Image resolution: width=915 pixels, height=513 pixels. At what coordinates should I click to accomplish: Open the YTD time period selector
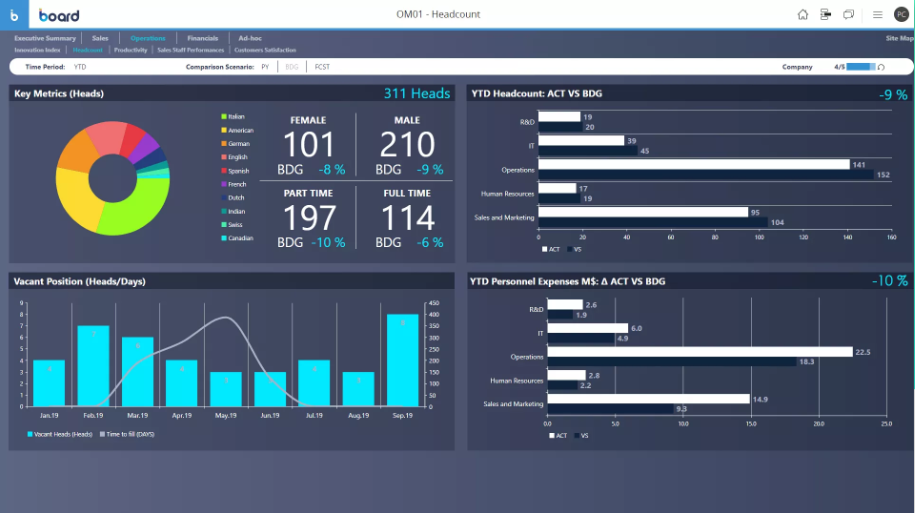(80, 67)
